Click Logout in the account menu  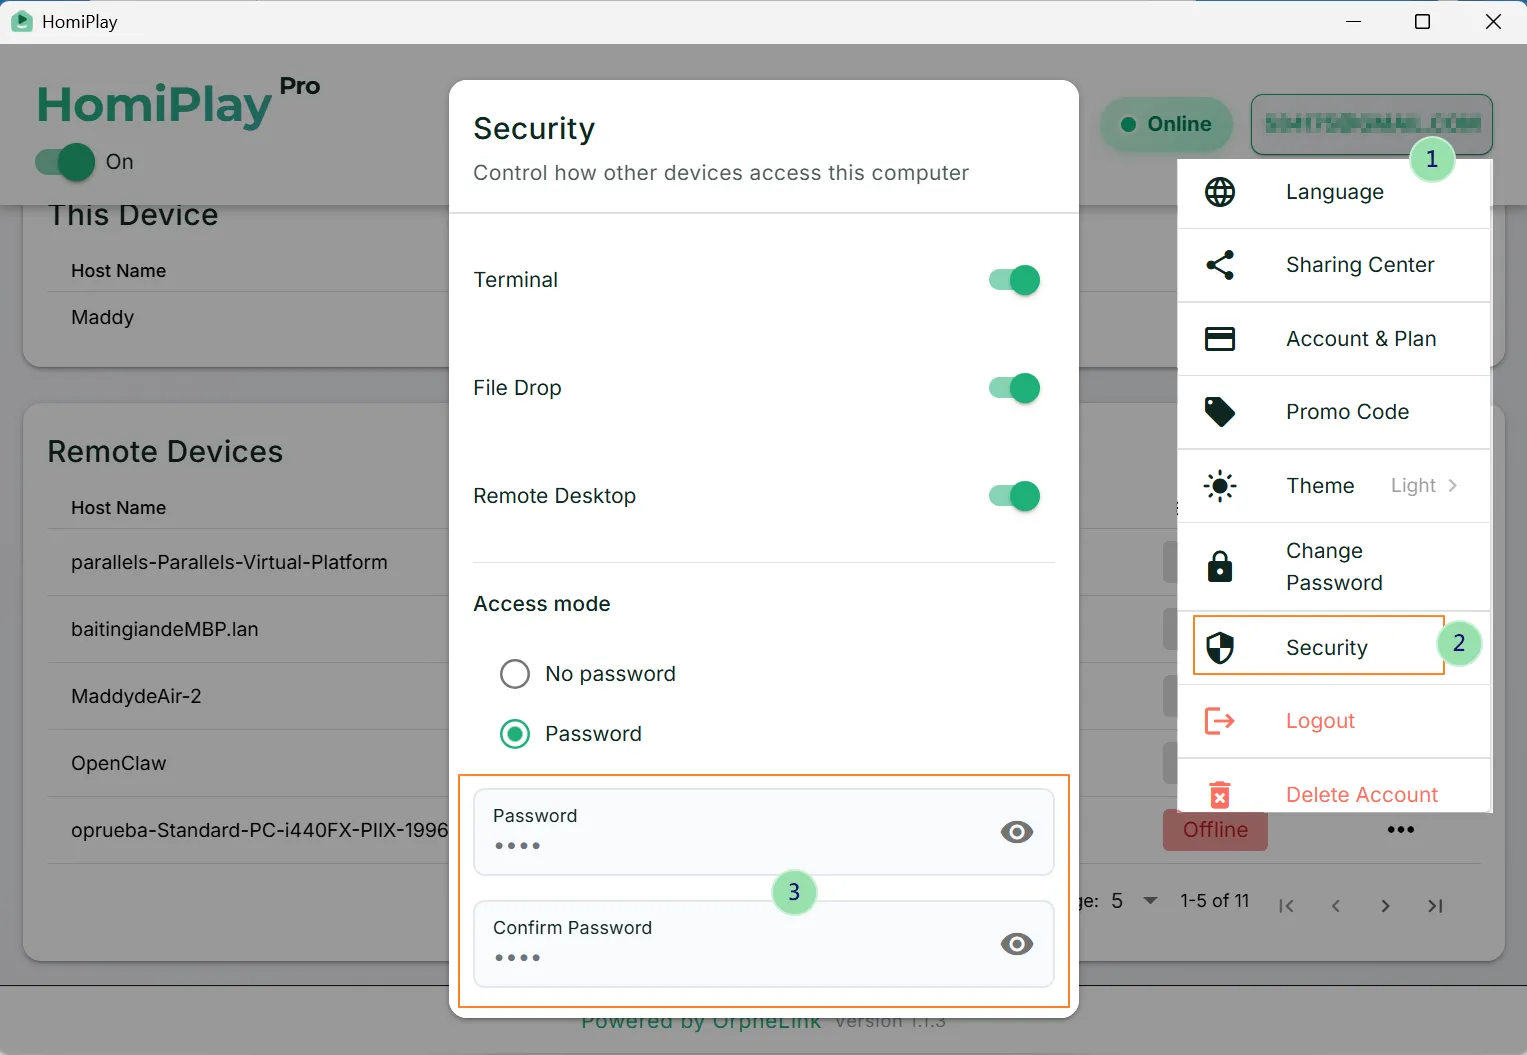[x=1334, y=721]
